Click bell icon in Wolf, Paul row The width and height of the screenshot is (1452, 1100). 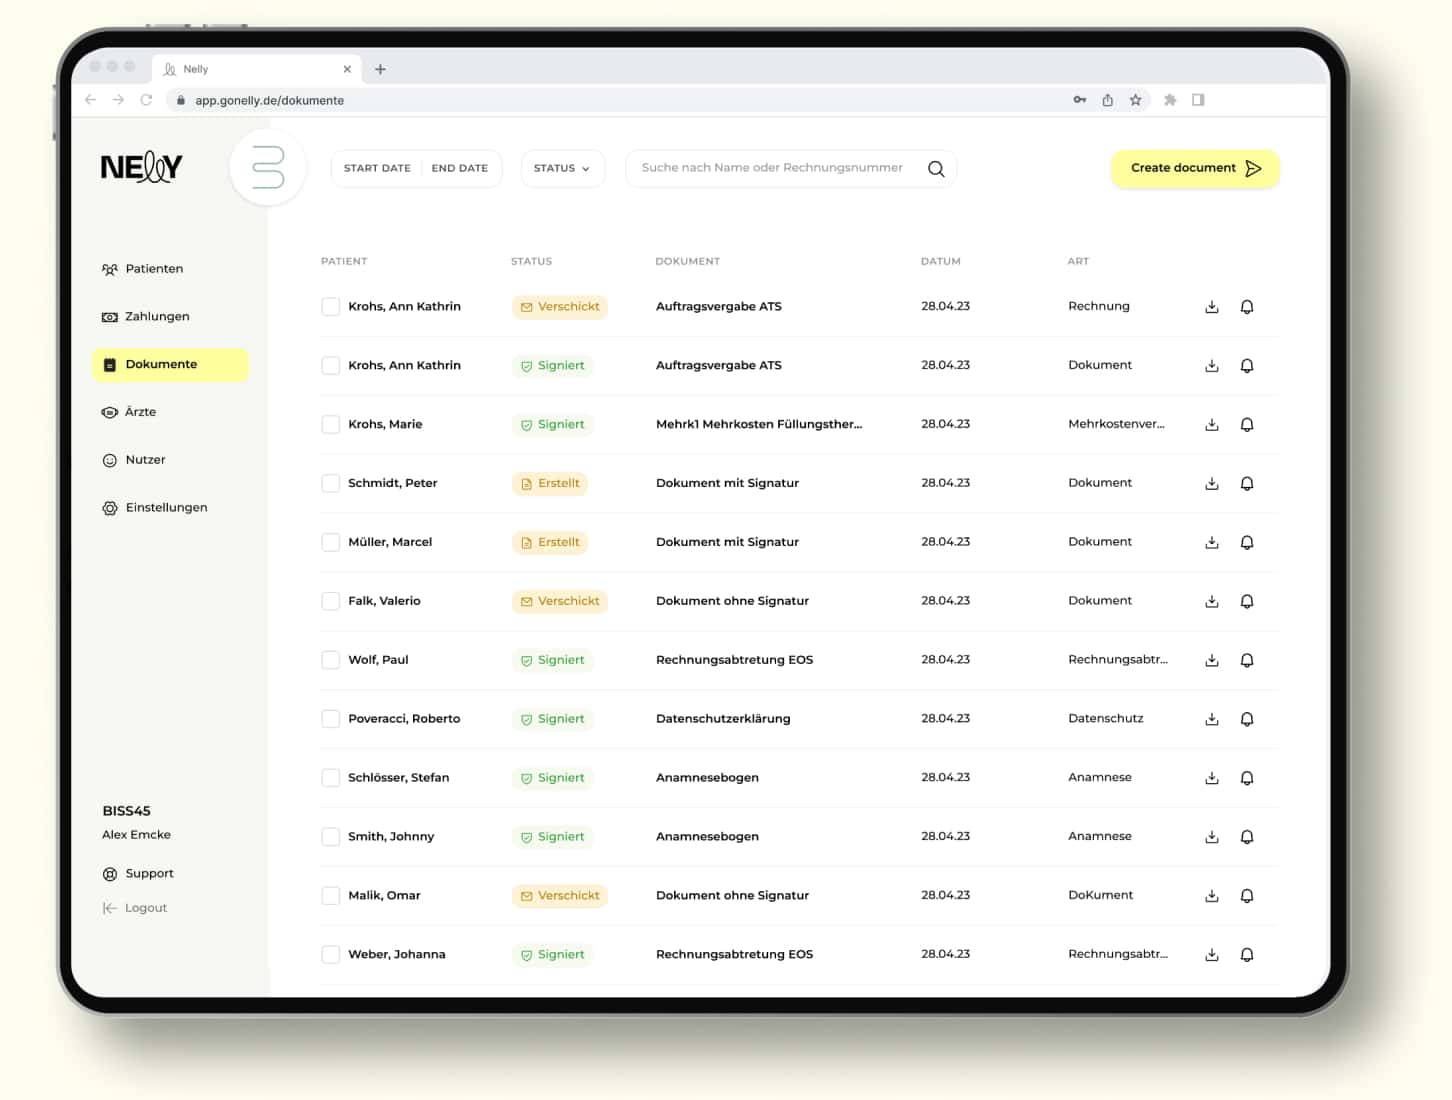[x=1247, y=661]
